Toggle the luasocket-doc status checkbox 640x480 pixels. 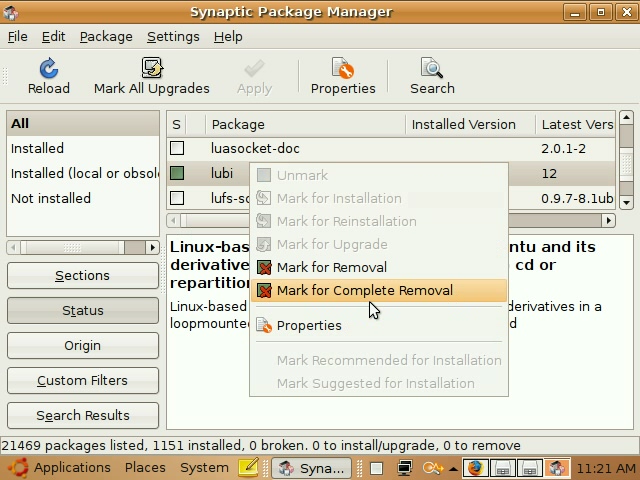click(177, 148)
